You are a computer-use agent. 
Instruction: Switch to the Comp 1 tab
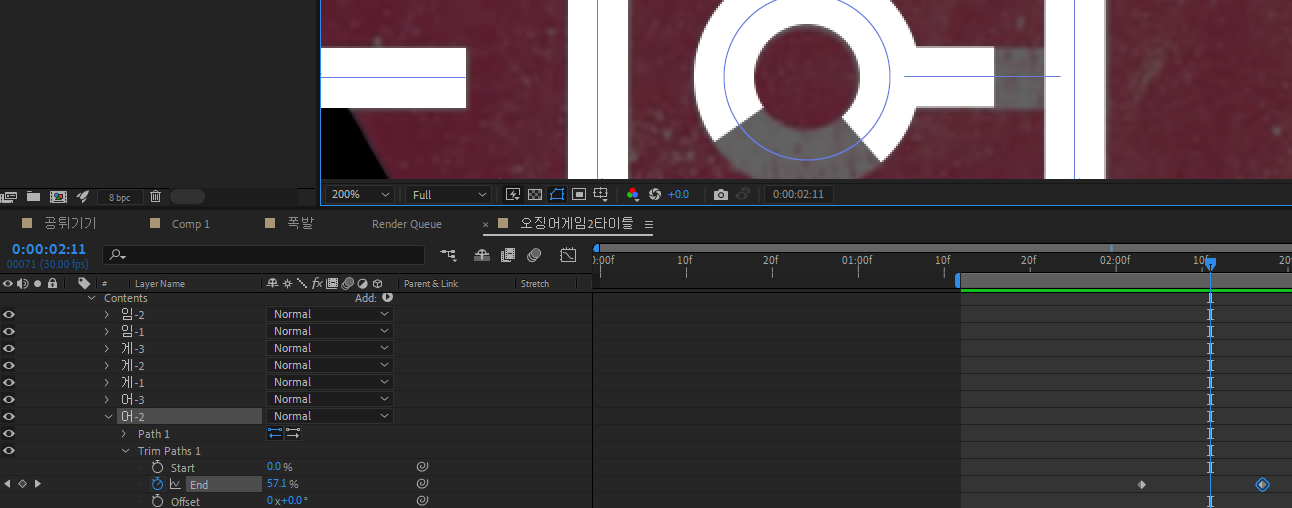pyautogui.click(x=190, y=224)
